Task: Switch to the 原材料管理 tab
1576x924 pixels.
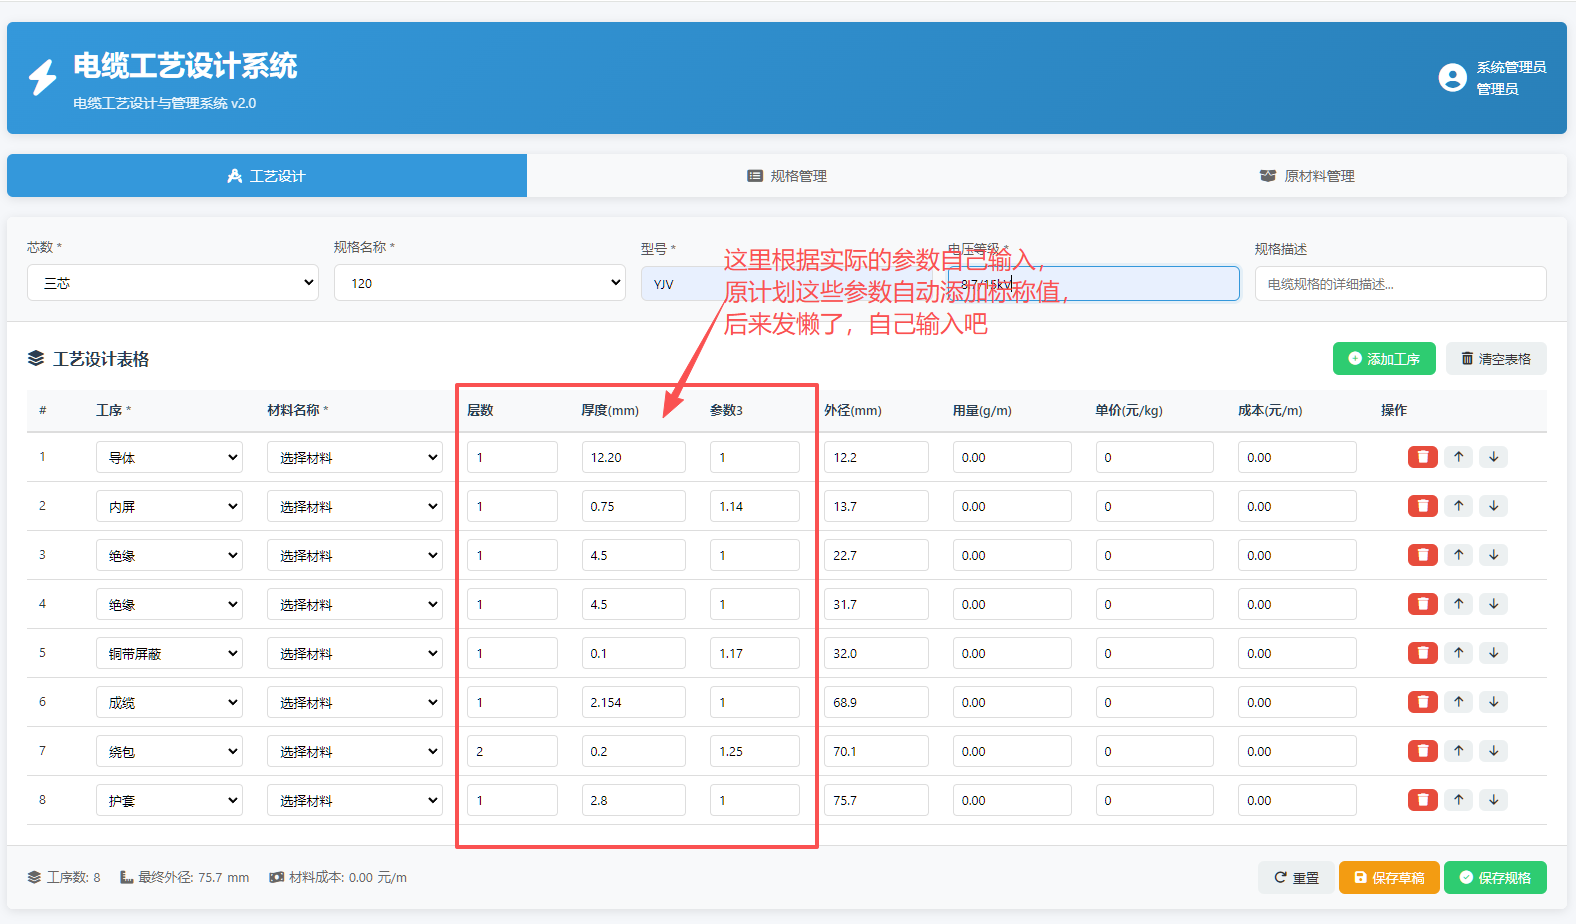Action: 1307,176
